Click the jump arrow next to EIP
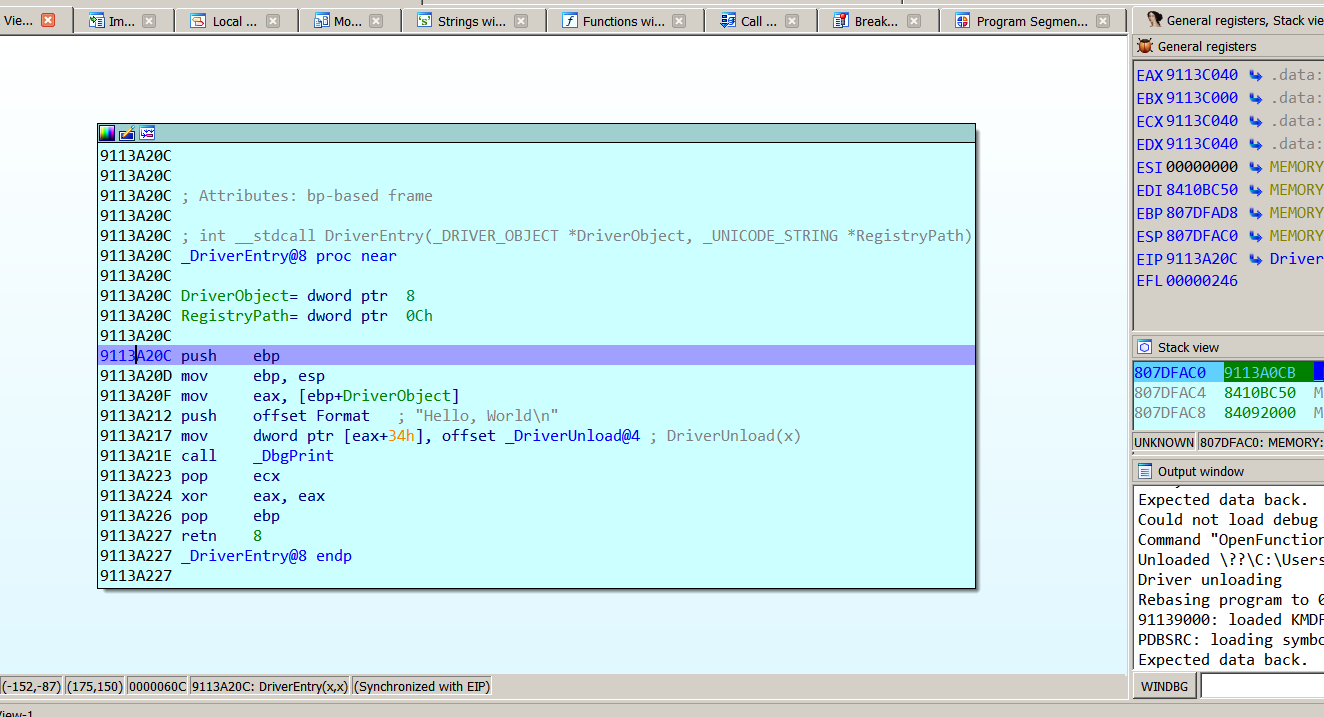This screenshot has width=1324, height=717. pos(1255,259)
